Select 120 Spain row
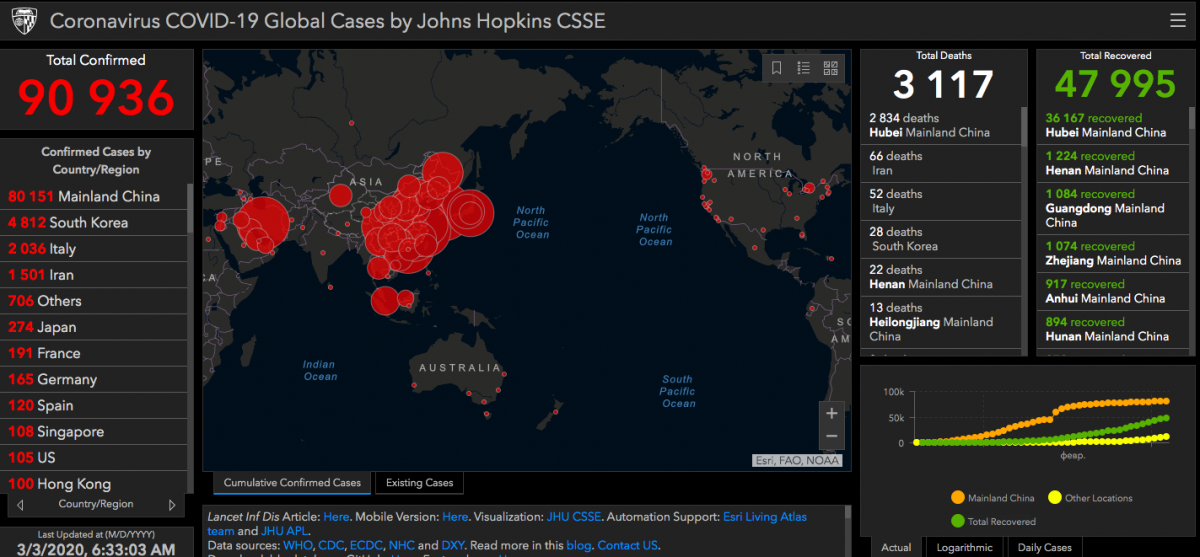1200x557 pixels. (95, 405)
